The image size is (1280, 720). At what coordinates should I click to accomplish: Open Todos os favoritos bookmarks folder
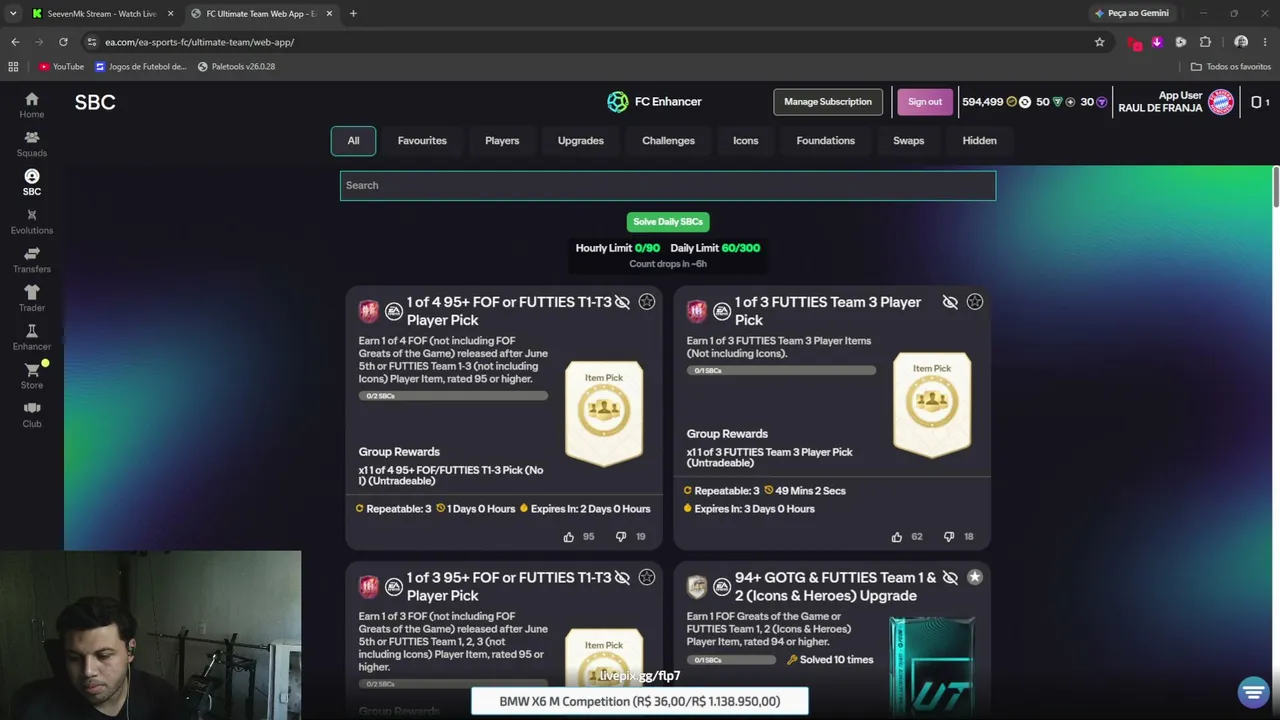click(1231, 67)
